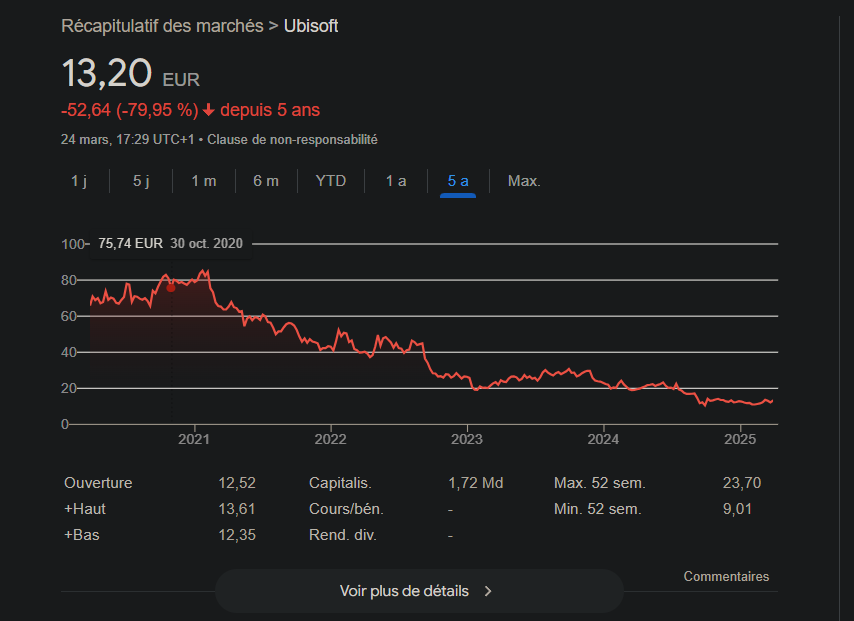Click the Rend. div. label
Viewport: 854px width, 621px height.
[343, 535]
